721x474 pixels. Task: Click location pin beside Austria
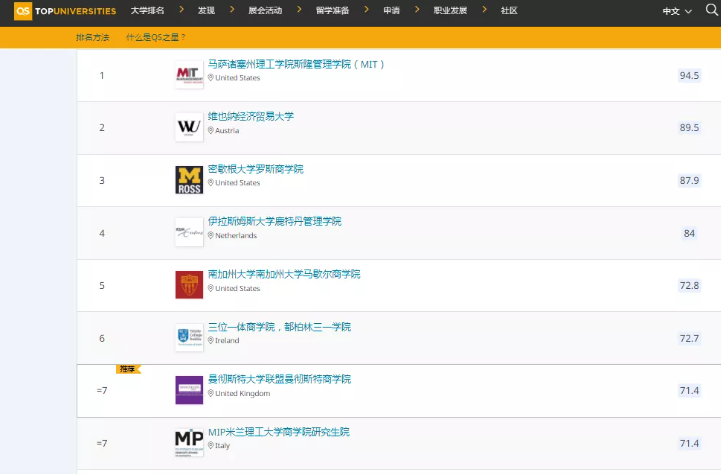[x=211, y=130]
